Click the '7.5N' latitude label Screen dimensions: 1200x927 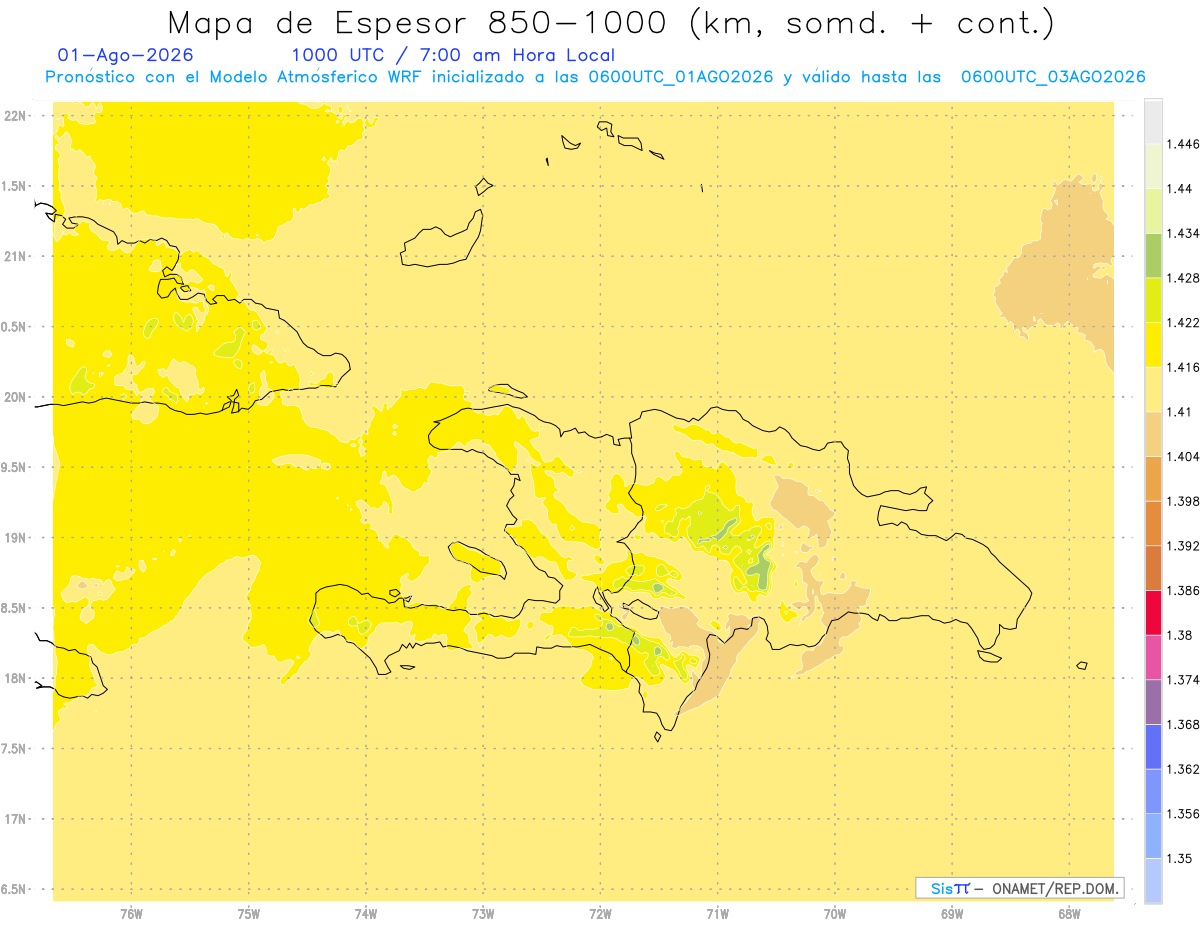(15, 749)
